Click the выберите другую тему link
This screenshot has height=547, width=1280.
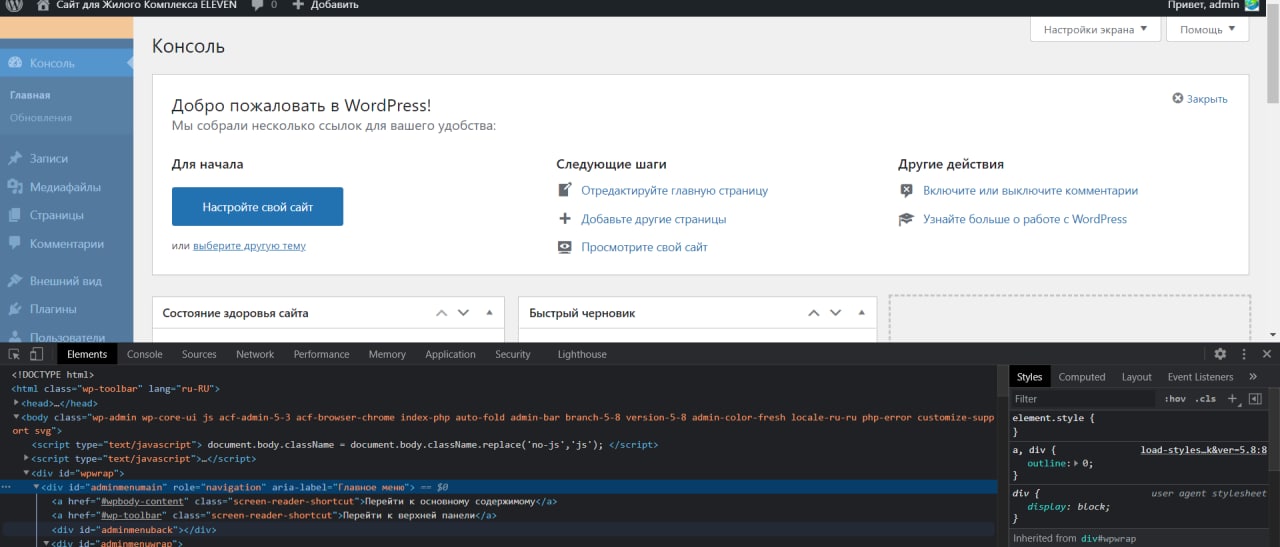tap(249, 245)
